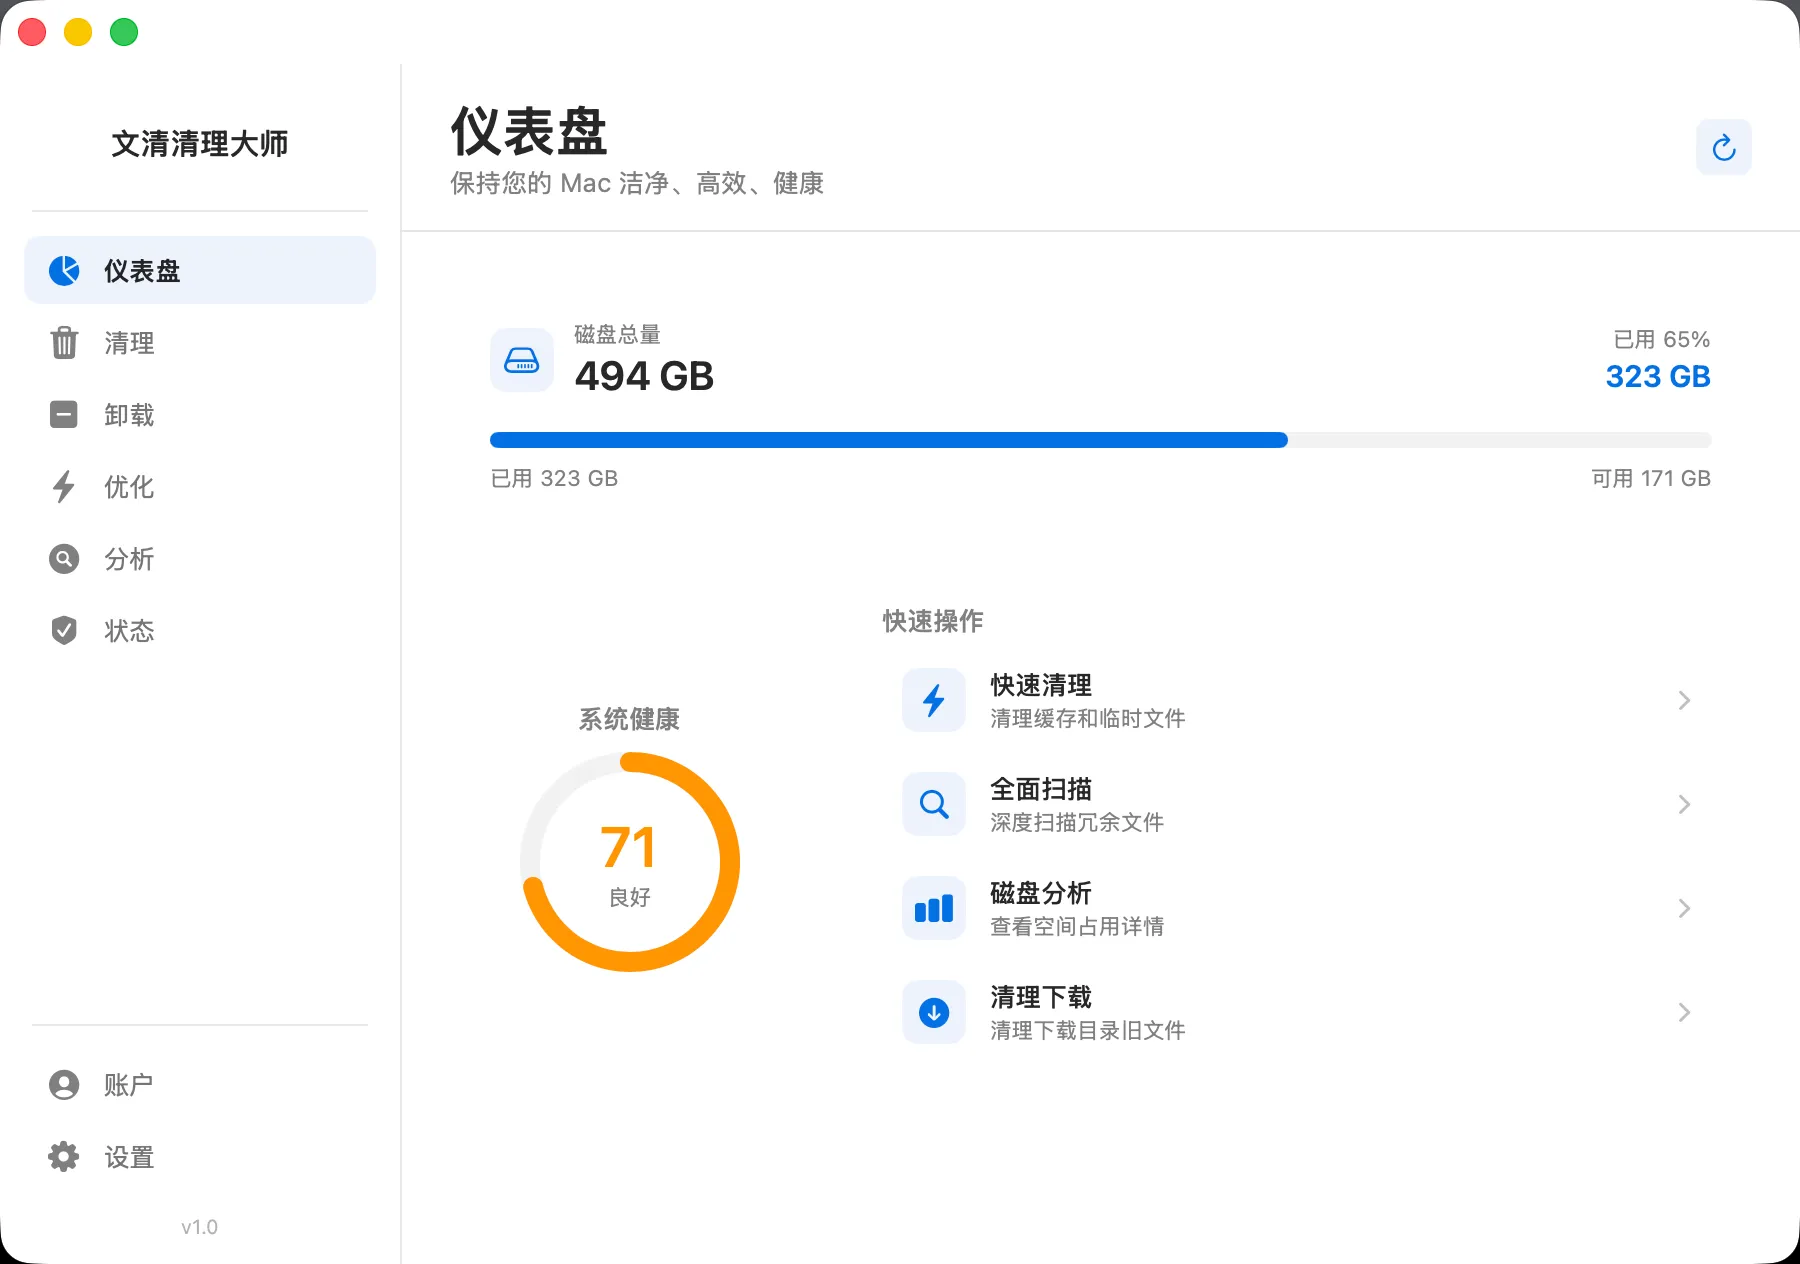Open the 仪表盘 sidebar section

[x=200, y=270]
